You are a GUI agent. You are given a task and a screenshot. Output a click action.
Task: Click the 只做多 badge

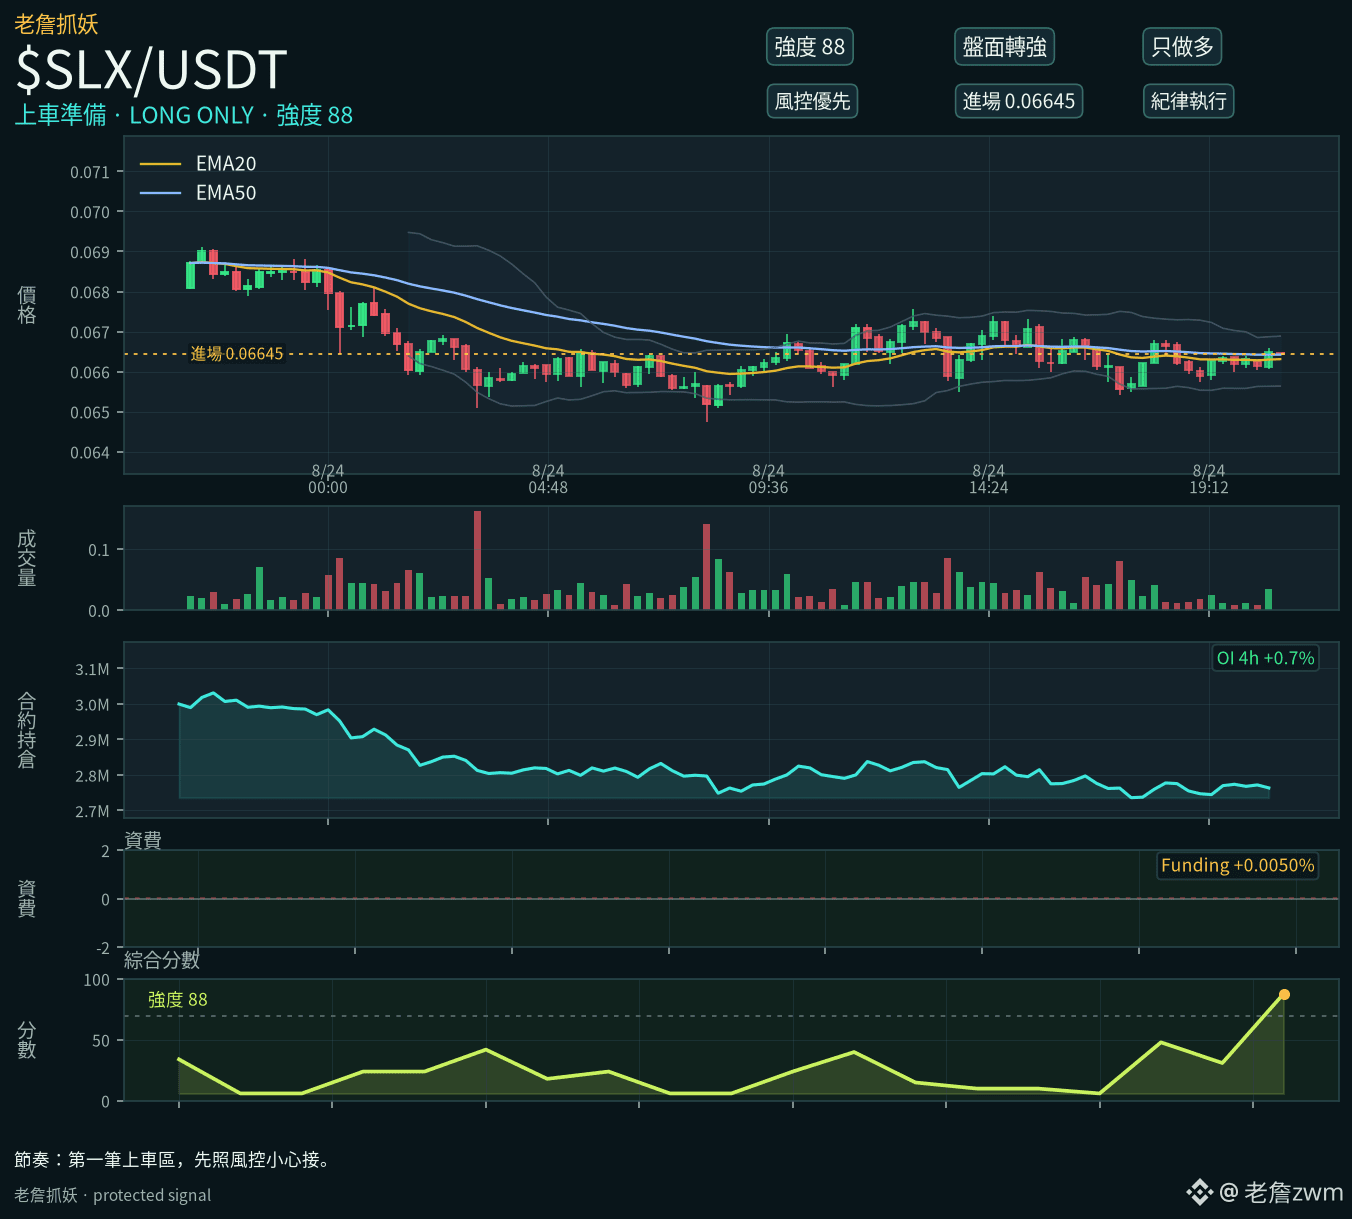click(x=1182, y=47)
